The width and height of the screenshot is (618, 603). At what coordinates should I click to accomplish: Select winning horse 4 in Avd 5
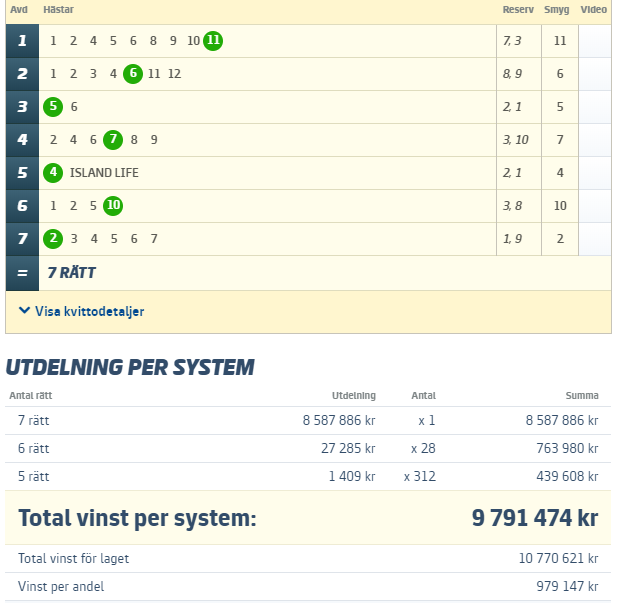pos(53,173)
